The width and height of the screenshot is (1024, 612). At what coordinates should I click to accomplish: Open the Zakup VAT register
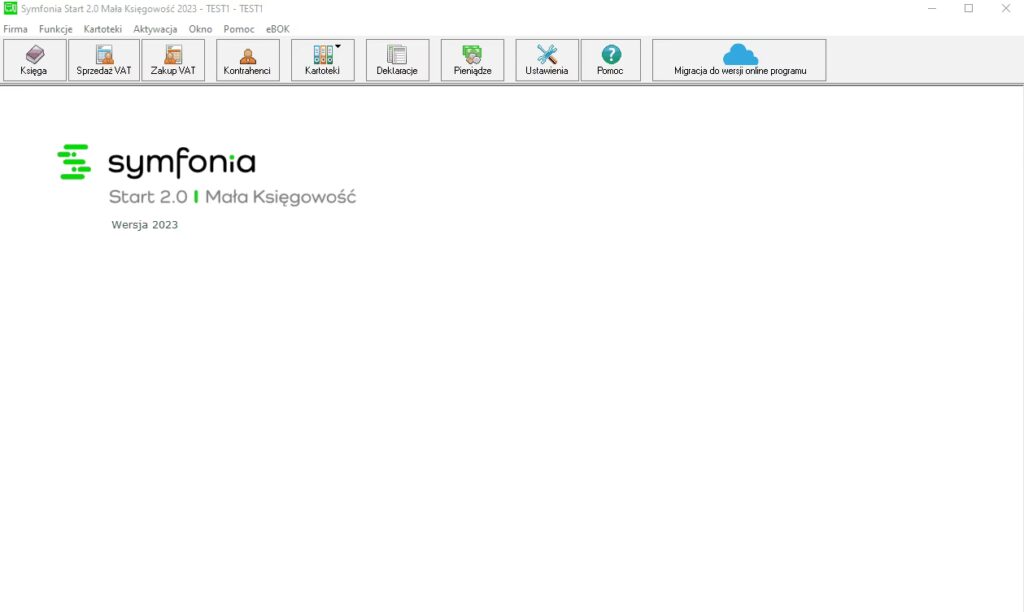(x=173, y=55)
